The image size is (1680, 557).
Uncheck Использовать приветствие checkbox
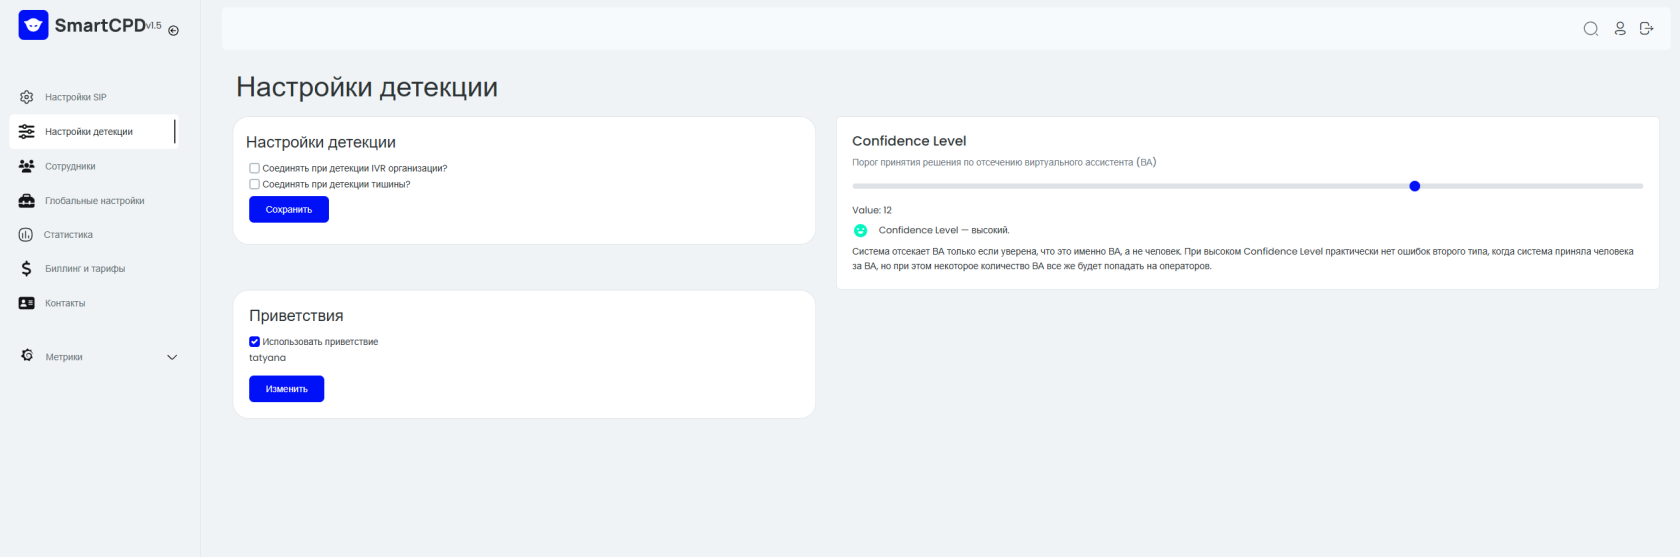tap(254, 341)
